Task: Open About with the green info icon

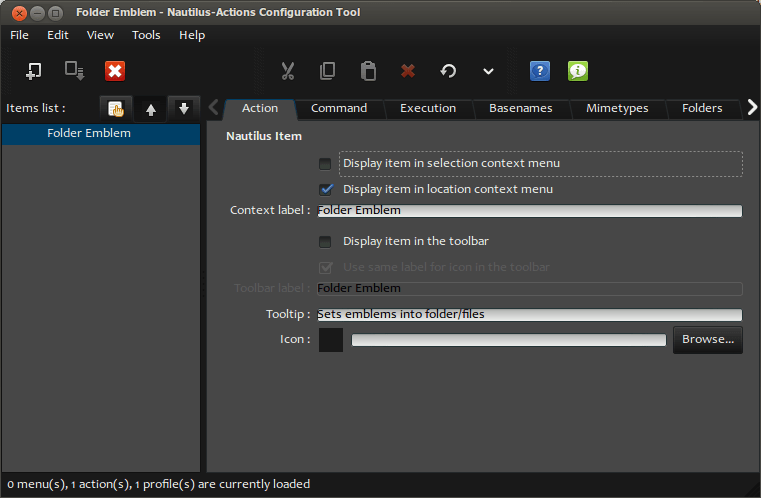Action: click(578, 71)
